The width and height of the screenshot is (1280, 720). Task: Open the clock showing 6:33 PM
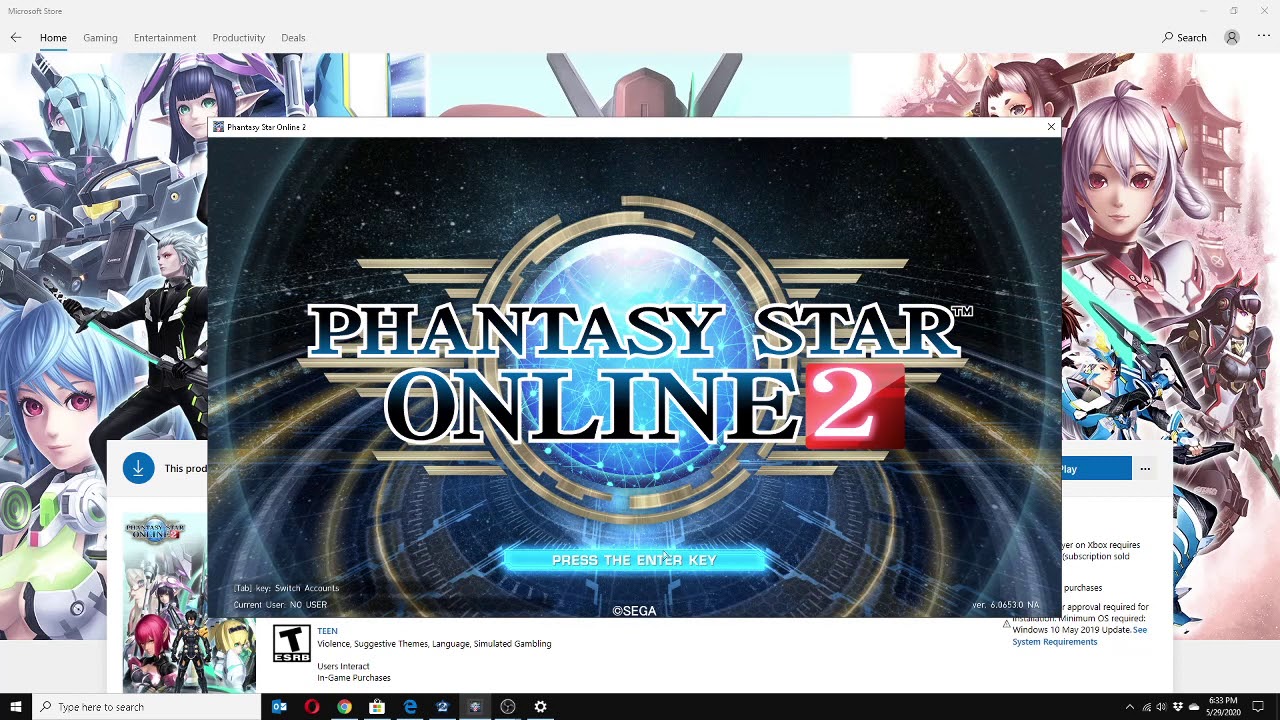click(x=1223, y=707)
